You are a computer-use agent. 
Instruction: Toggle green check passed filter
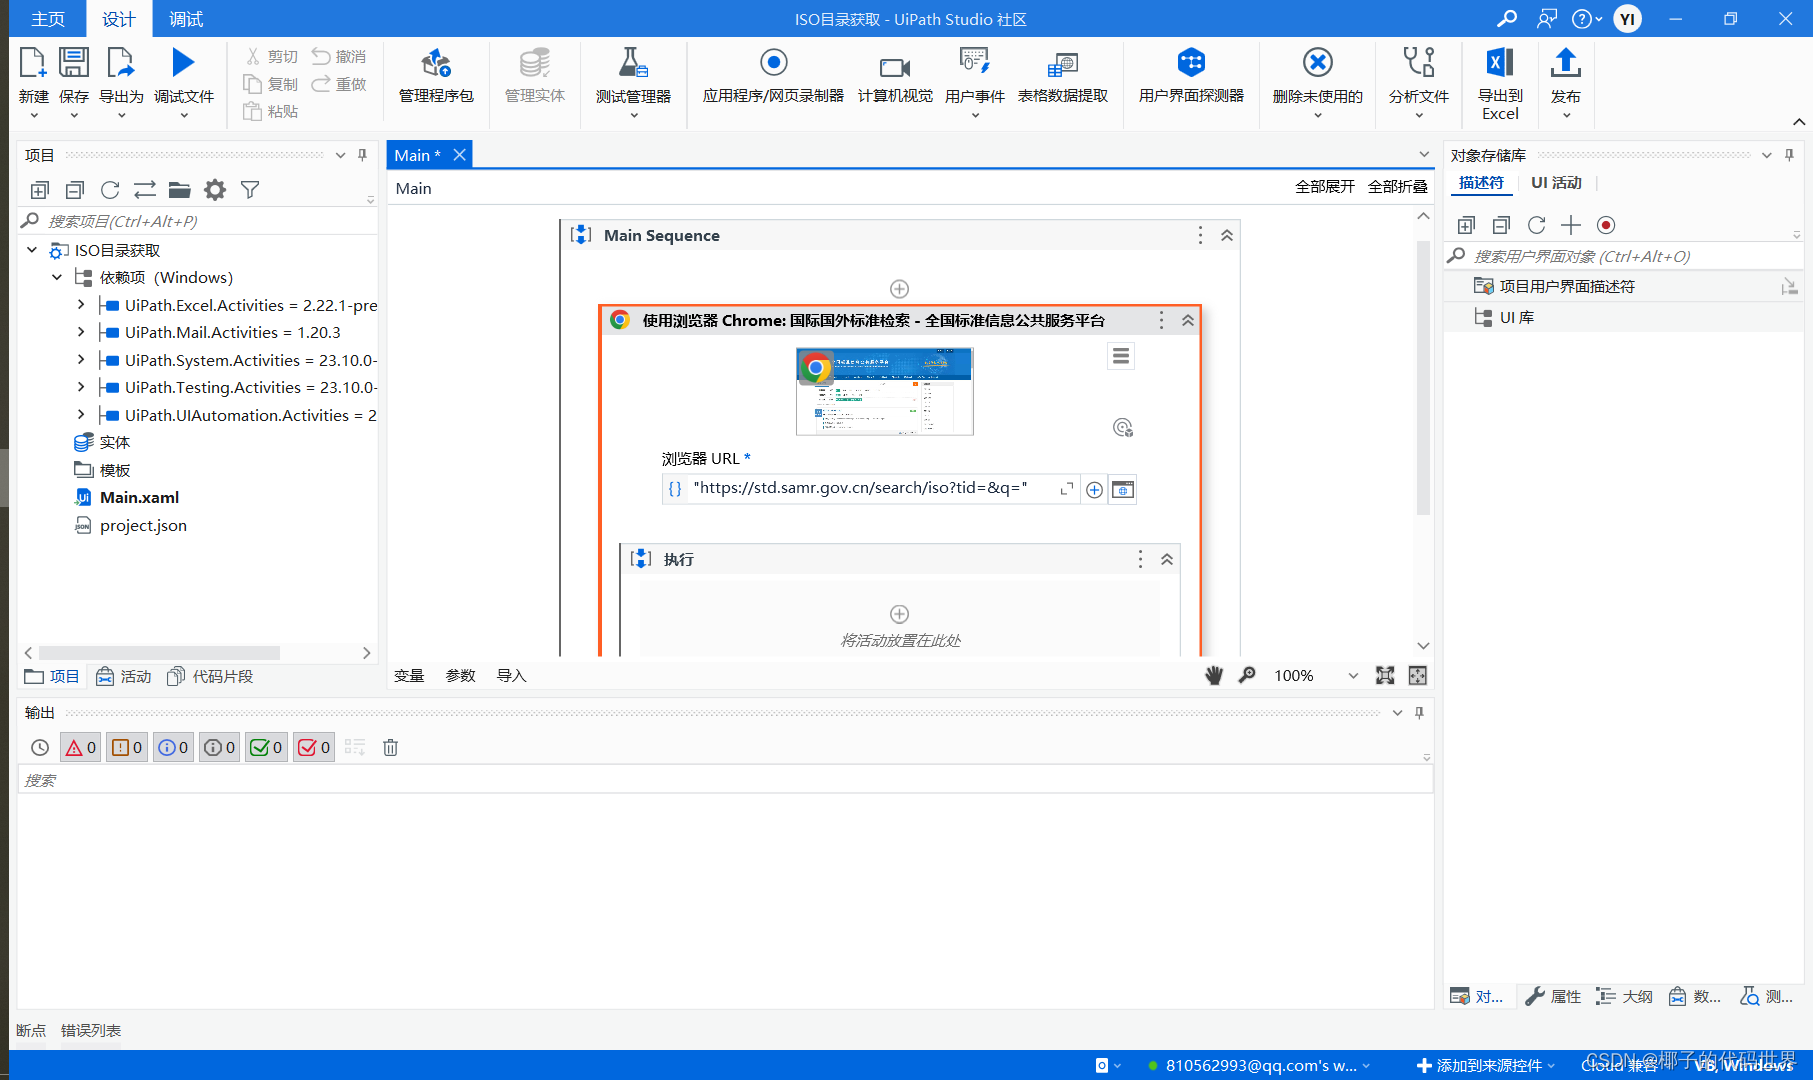click(x=267, y=747)
